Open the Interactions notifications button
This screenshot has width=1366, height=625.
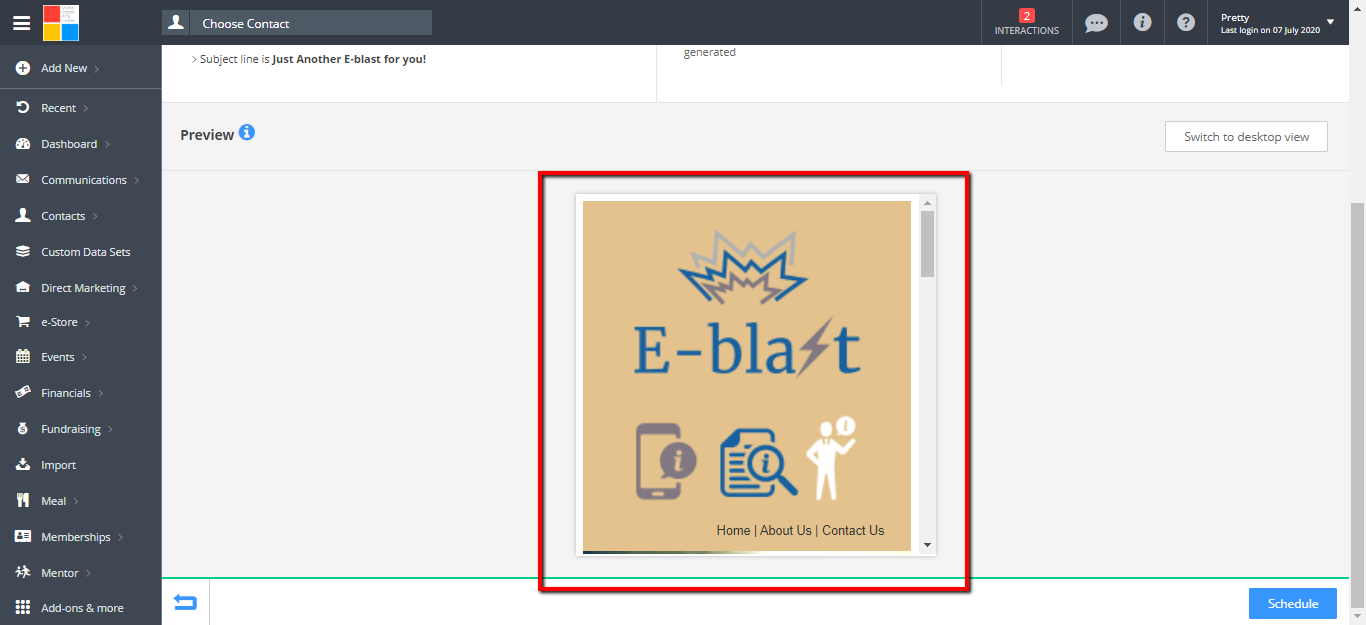[1026, 22]
